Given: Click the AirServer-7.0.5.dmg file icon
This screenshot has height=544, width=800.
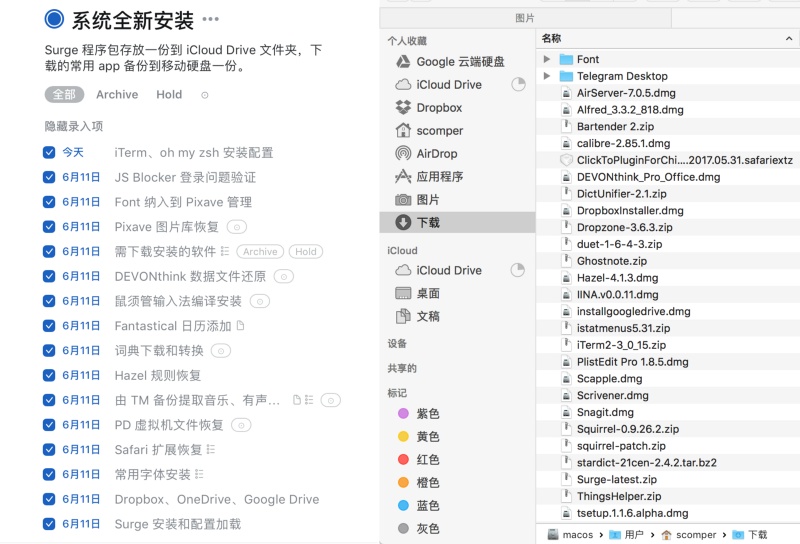Looking at the screenshot, I should tap(566, 93).
